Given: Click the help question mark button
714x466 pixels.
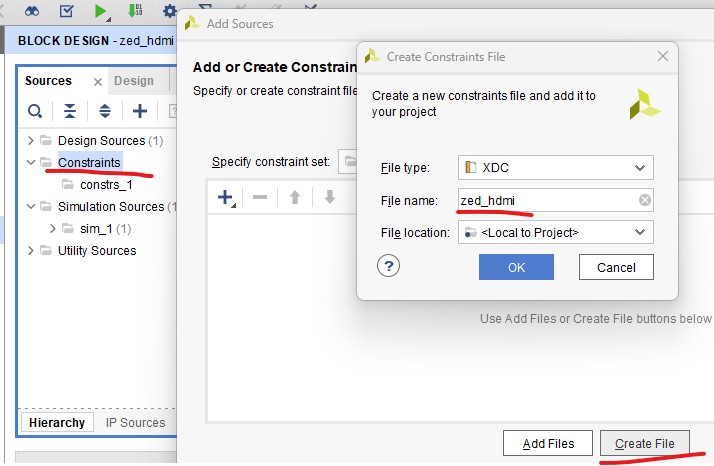Looking at the screenshot, I should click(389, 266).
